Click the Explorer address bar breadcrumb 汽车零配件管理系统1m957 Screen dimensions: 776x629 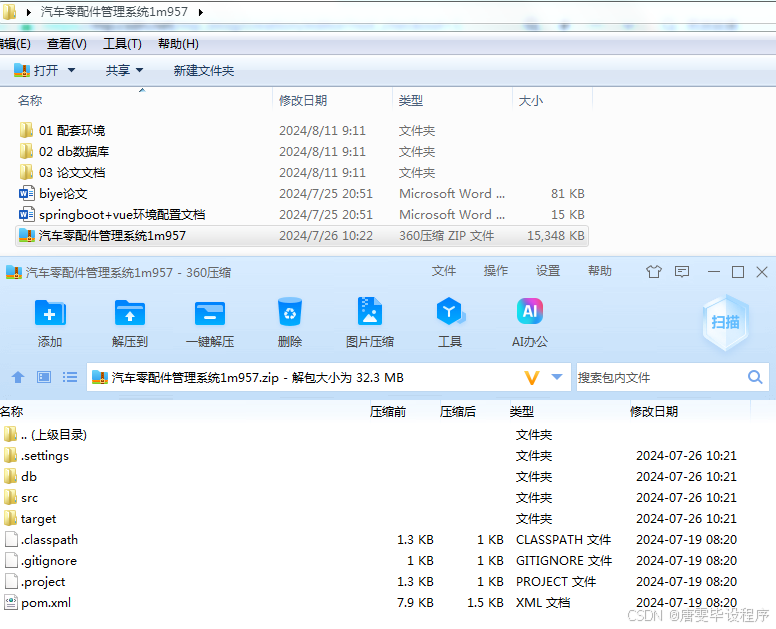click(x=114, y=12)
